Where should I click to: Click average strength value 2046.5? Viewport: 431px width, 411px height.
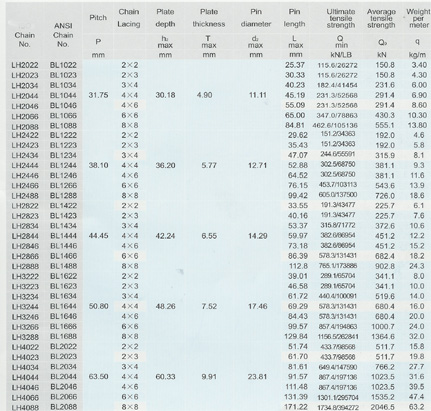[383, 407]
